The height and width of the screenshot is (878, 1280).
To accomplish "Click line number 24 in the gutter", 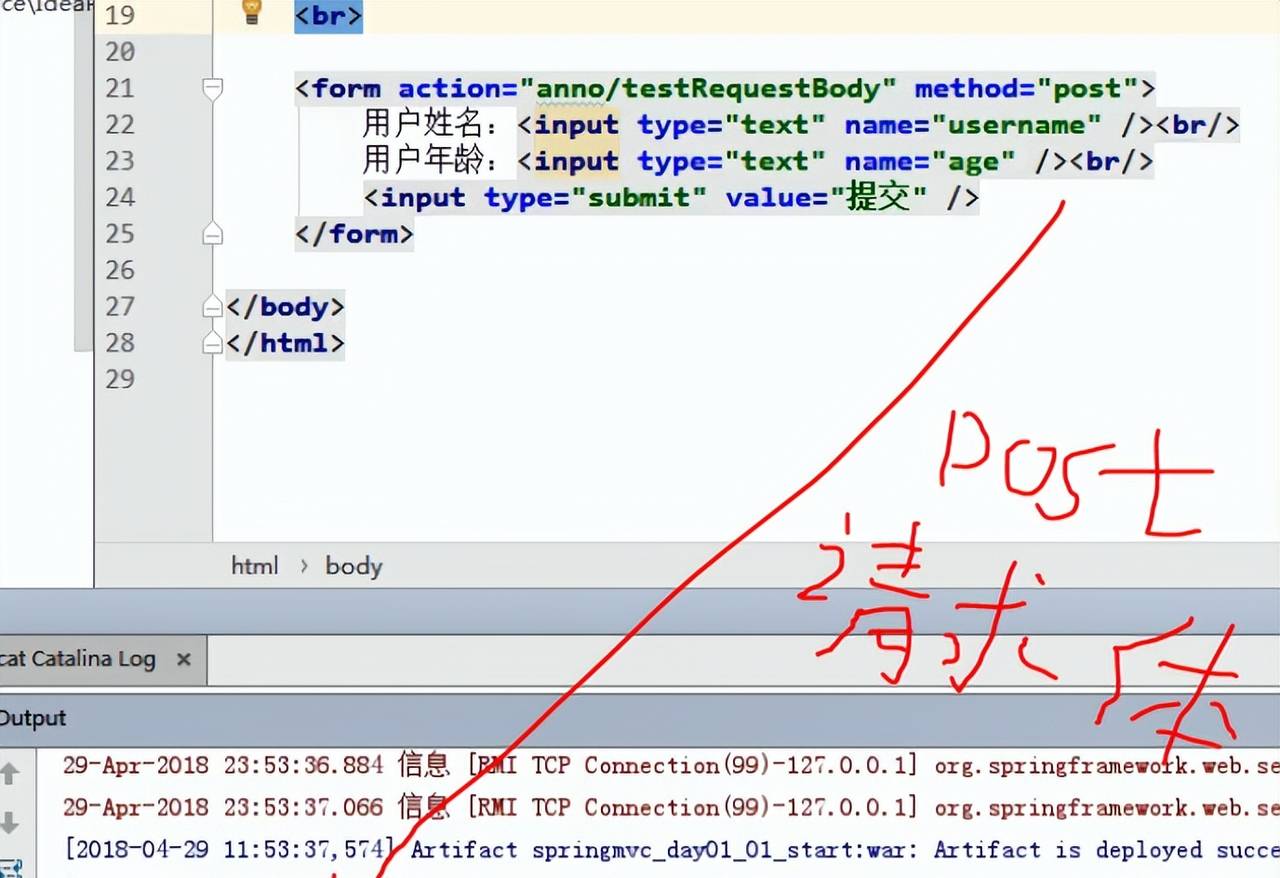I will pos(119,198).
